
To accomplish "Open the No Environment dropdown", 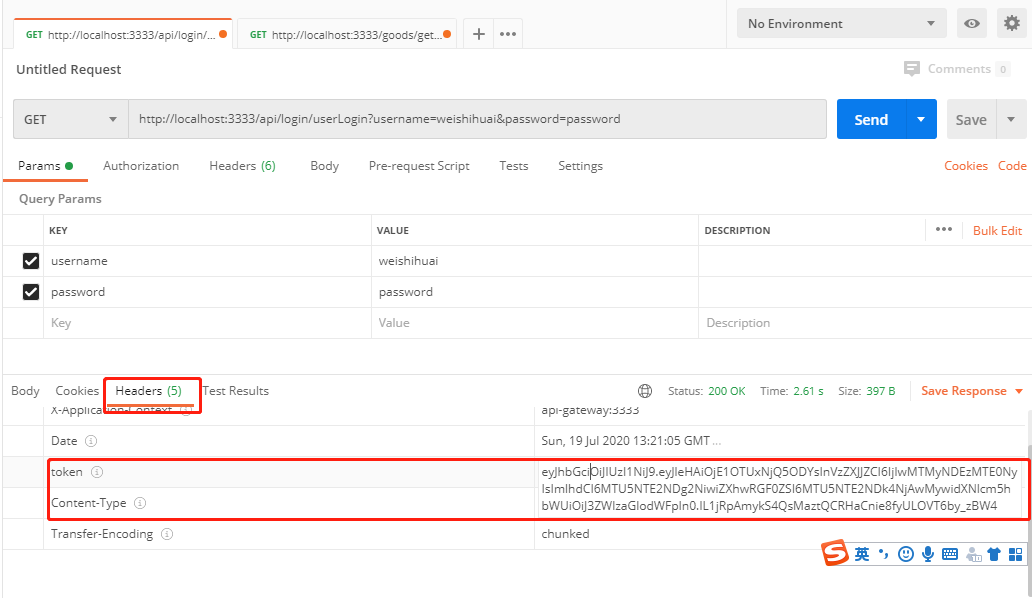I will click(x=841, y=22).
